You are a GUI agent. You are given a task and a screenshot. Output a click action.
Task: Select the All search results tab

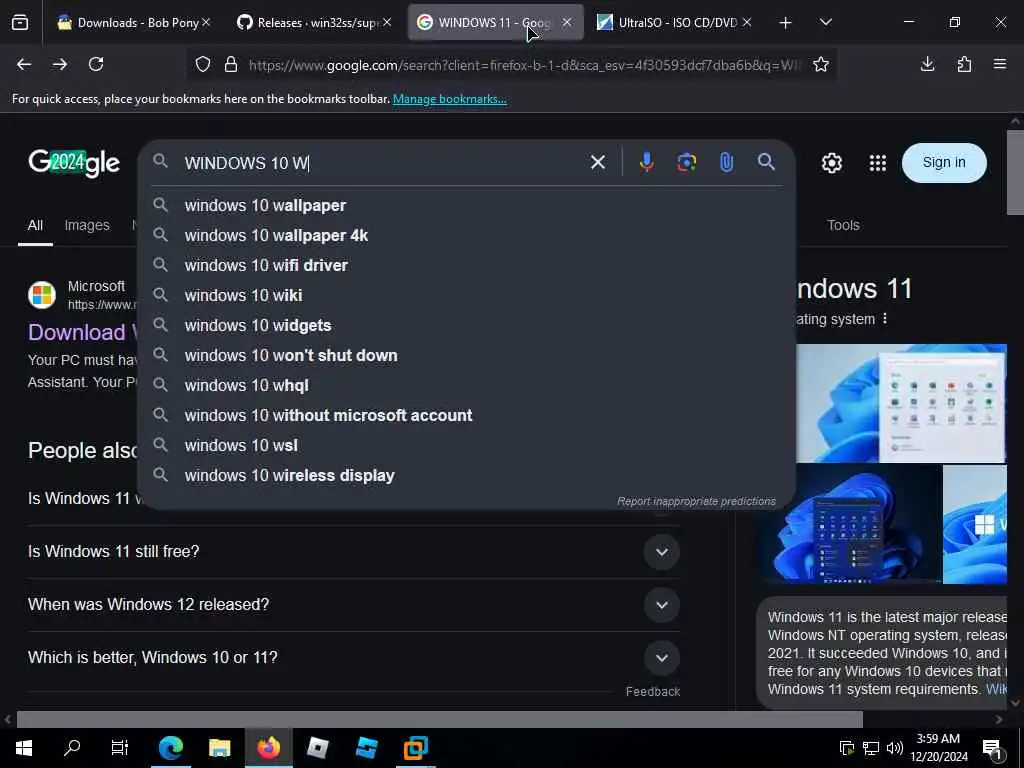coord(35,225)
